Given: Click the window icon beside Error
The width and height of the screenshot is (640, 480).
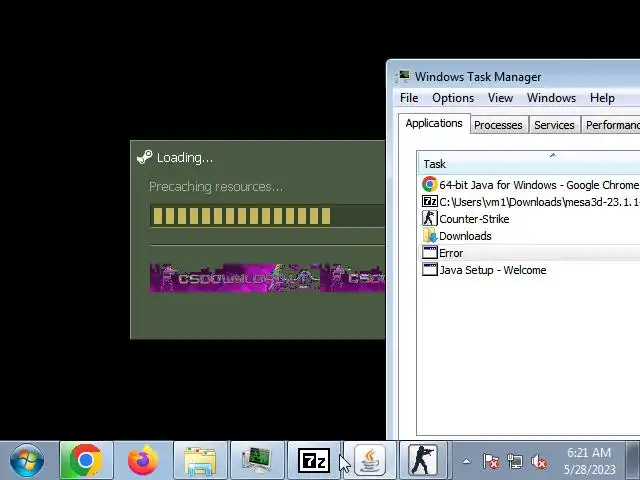Looking at the screenshot, I should 429,252.
